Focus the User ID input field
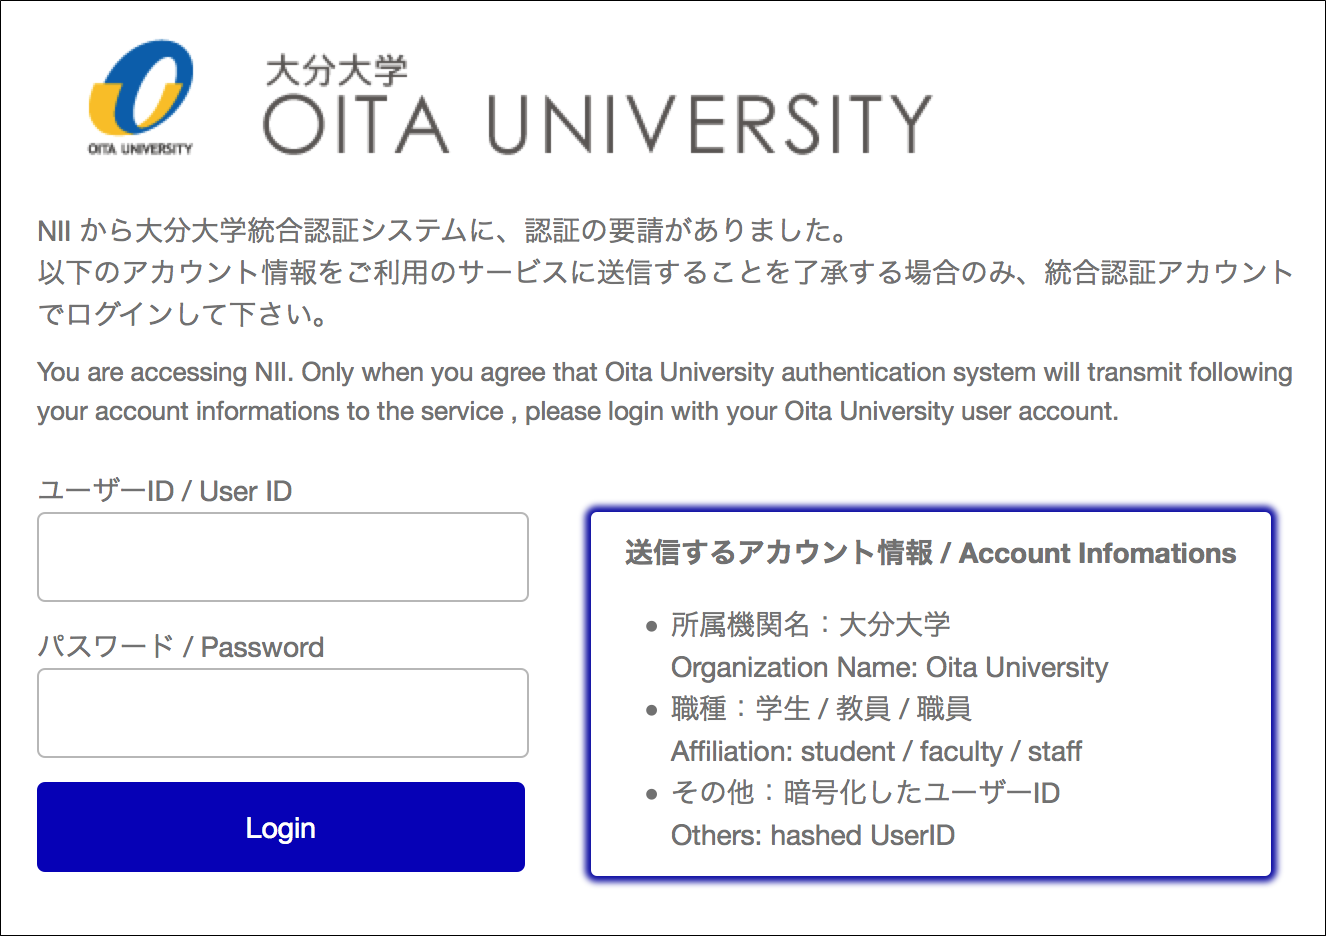Image resolution: width=1326 pixels, height=936 pixels. point(283,557)
